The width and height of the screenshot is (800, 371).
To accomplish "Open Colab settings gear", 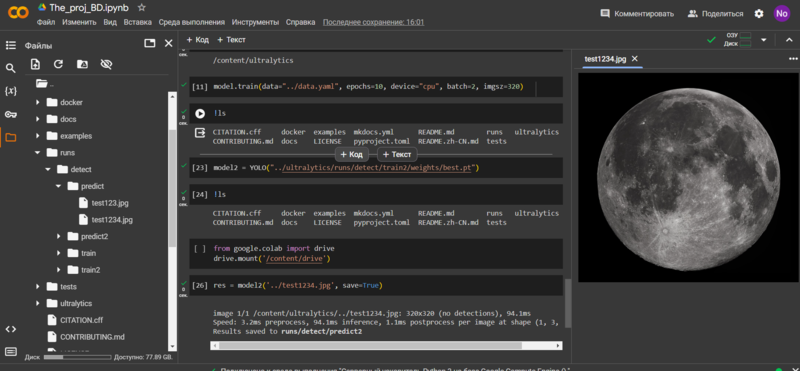I will click(759, 14).
